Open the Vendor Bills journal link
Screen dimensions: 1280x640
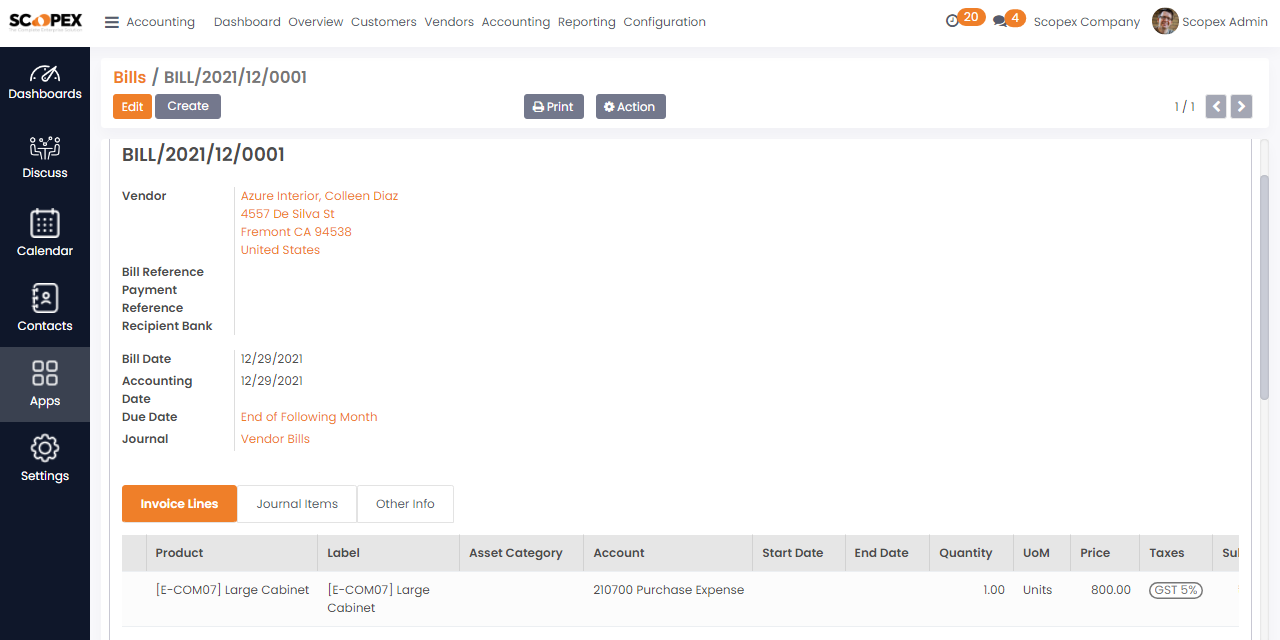coord(275,439)
